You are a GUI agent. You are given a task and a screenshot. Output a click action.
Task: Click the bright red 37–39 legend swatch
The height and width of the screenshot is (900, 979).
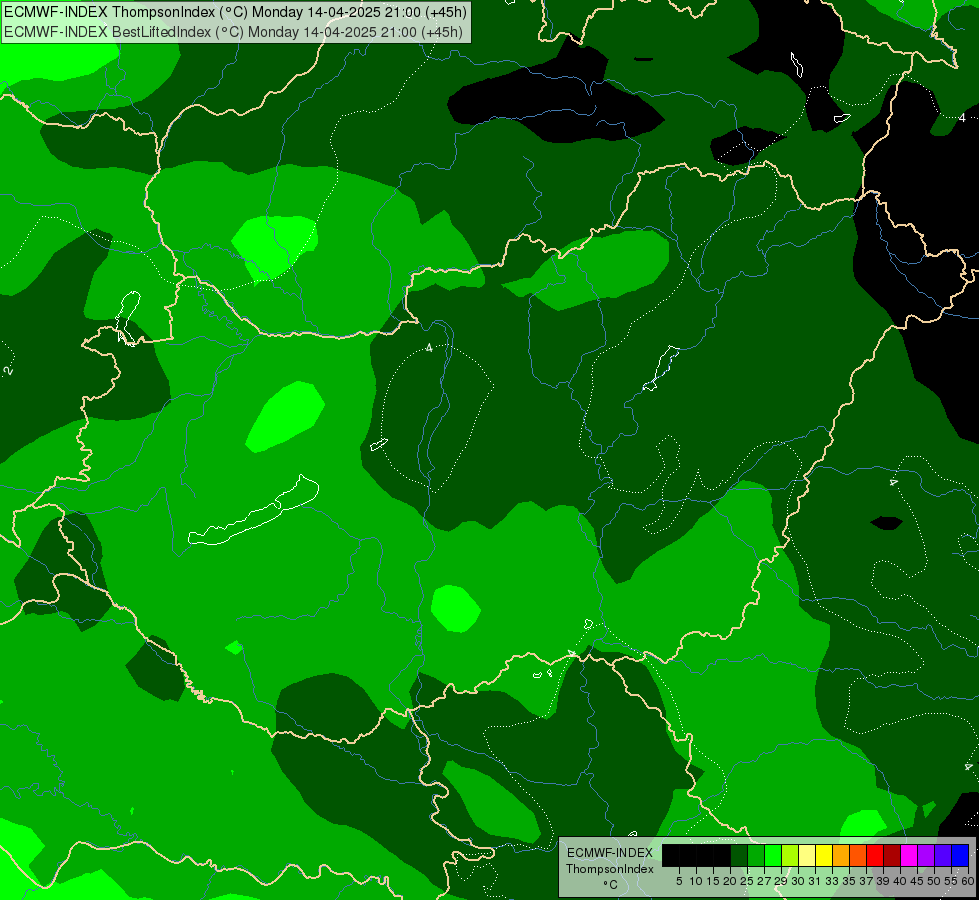[875, 855]
